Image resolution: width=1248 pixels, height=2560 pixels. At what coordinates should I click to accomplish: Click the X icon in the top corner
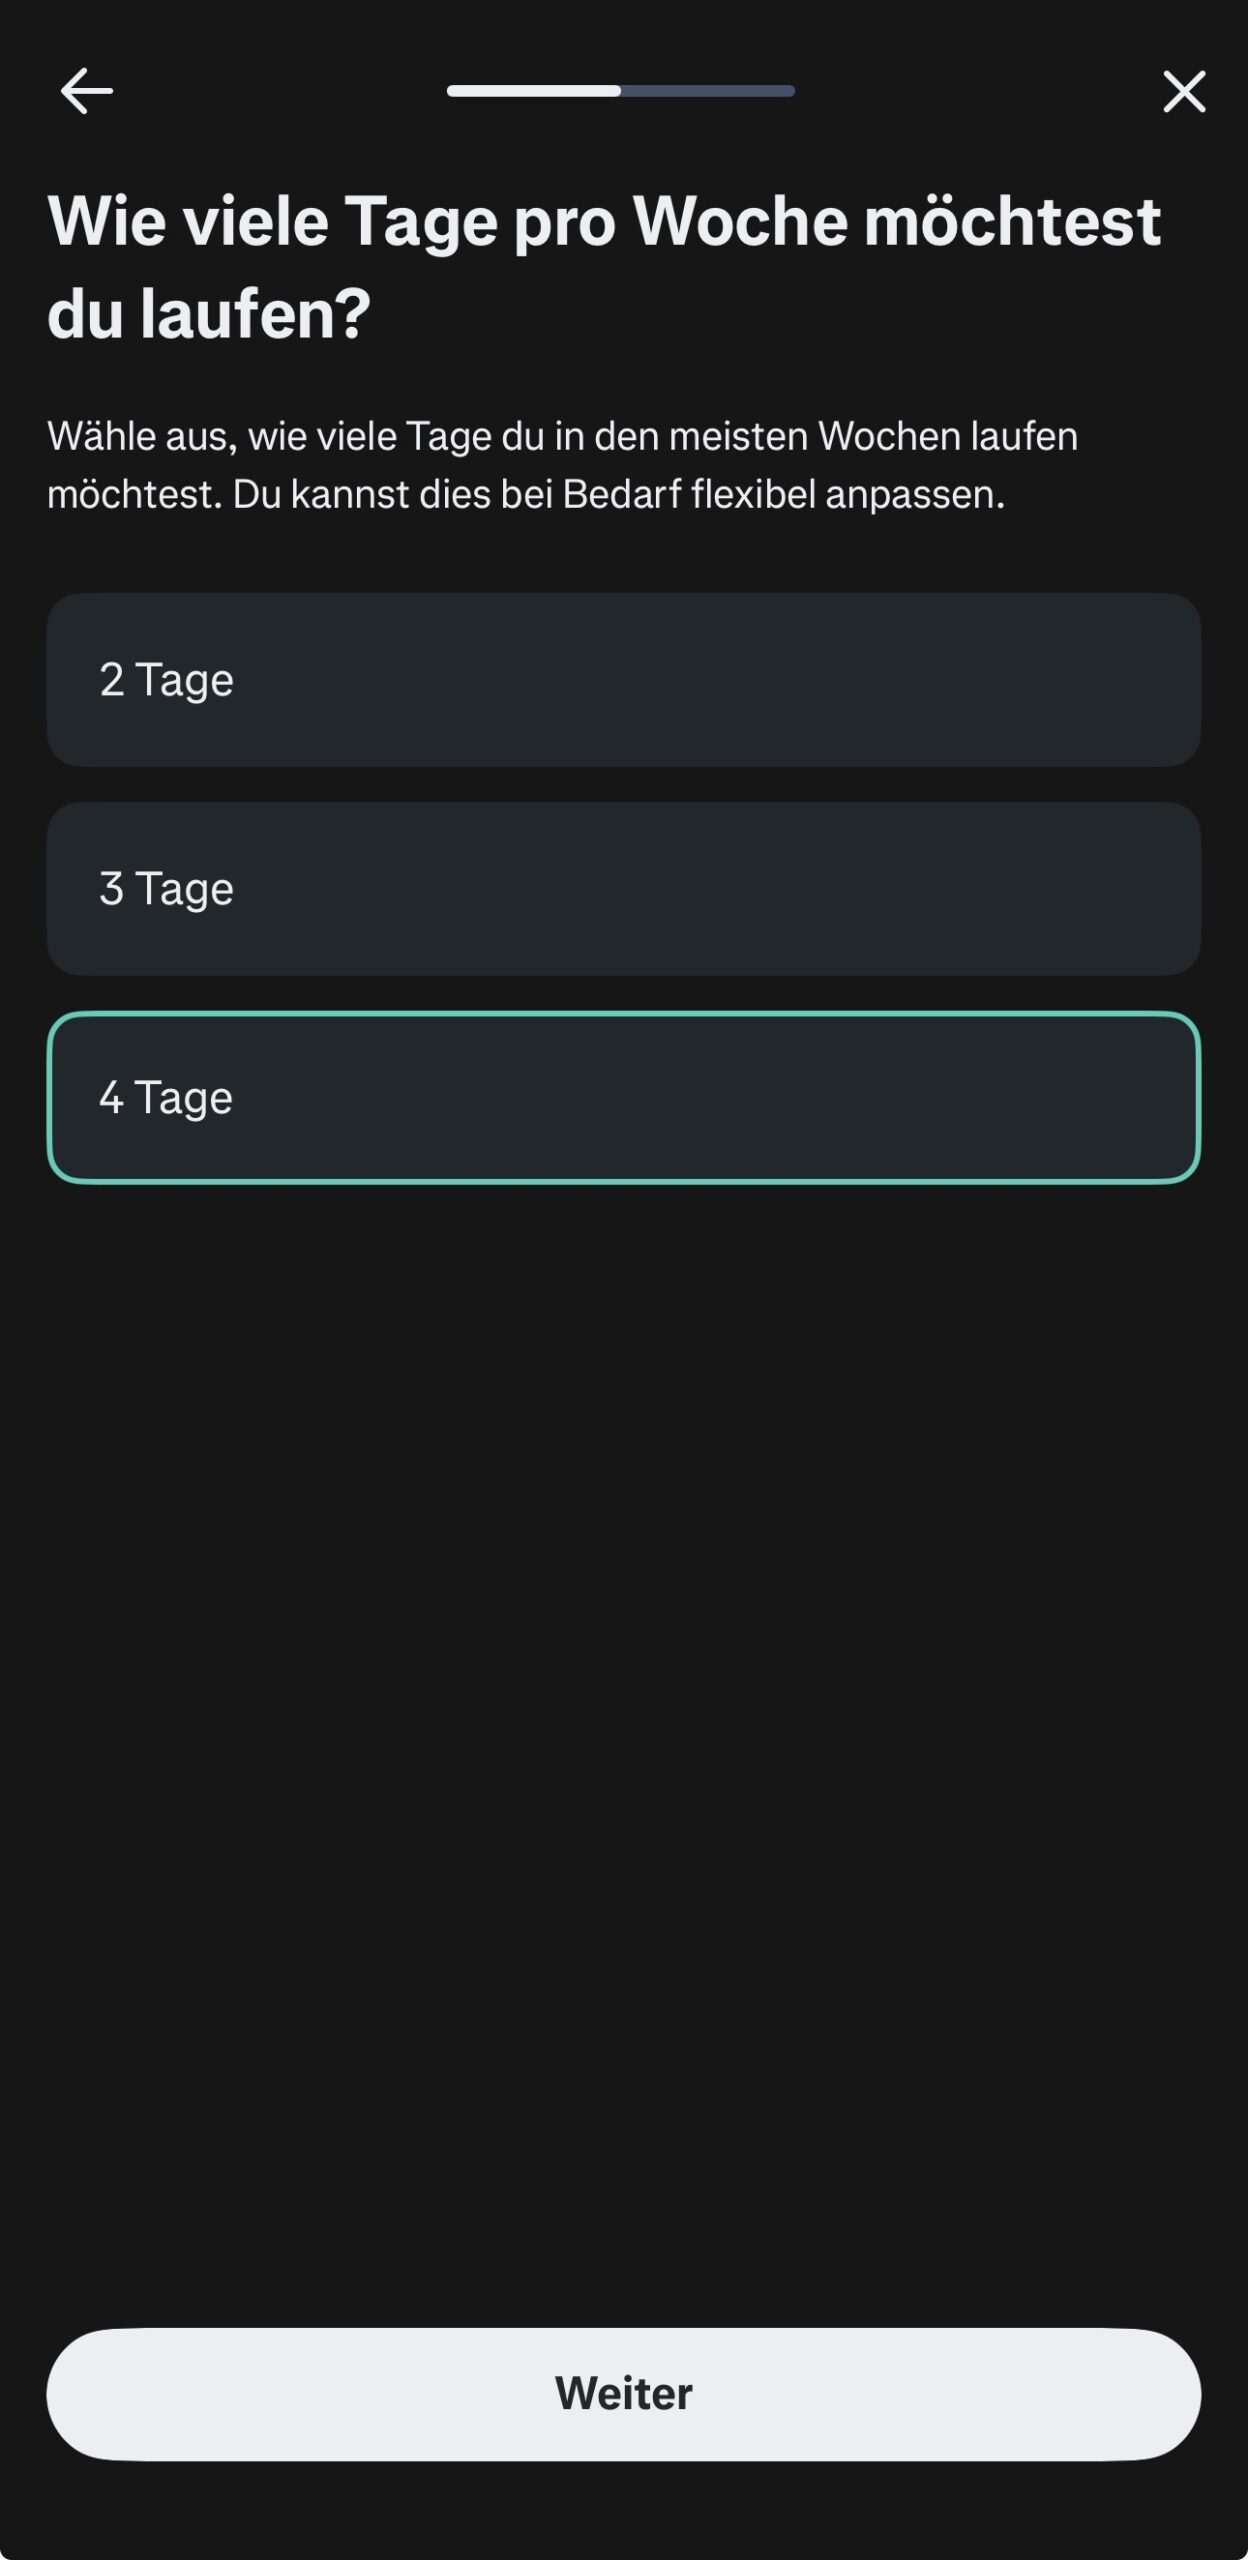tap(1184, 91)
